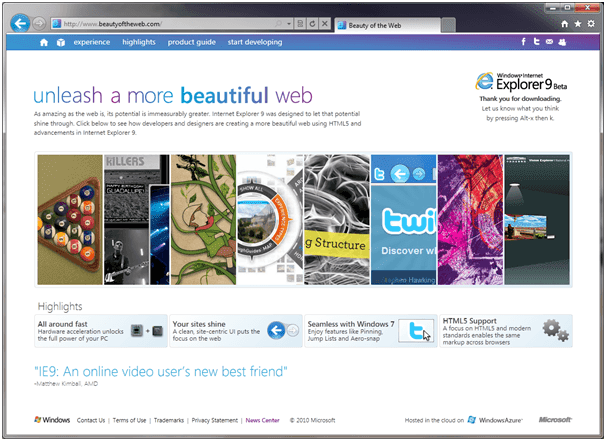The image size is (606, 441).
Task: Click the browser Back arrow button
Action: pyautogui.click(x=20, y=24)
